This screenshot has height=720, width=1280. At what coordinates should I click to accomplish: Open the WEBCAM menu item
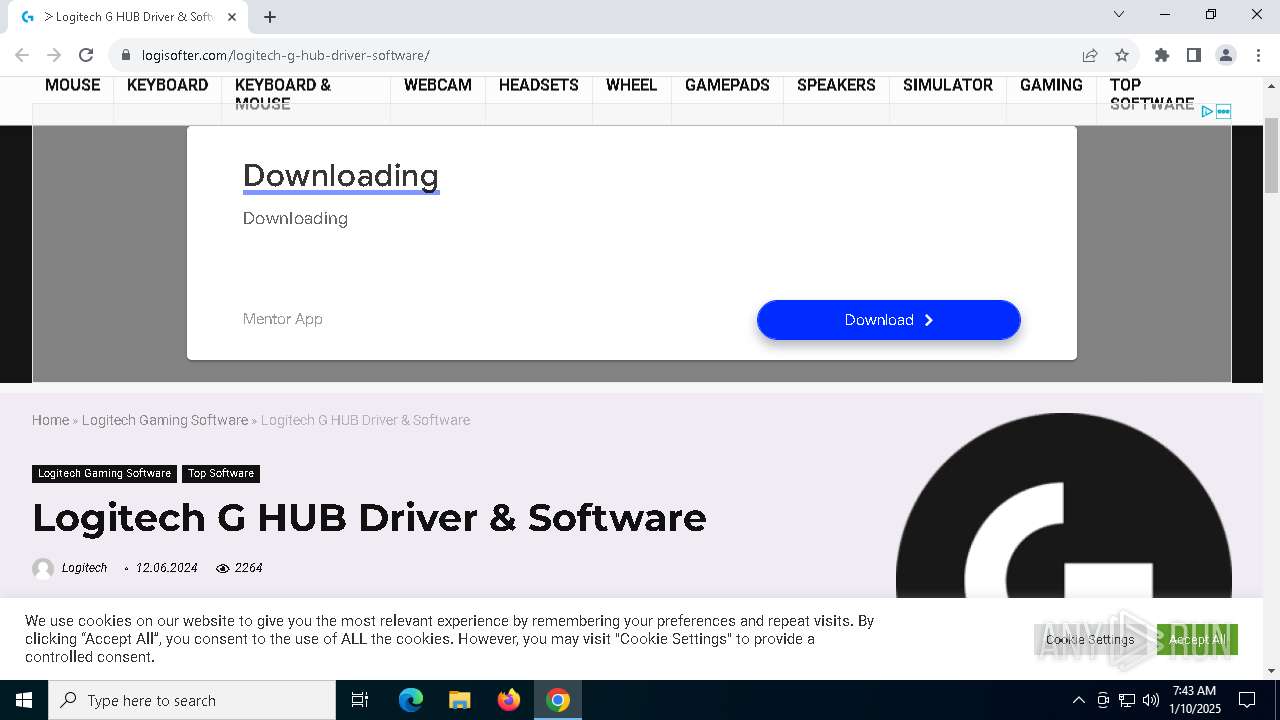[438, 85]
